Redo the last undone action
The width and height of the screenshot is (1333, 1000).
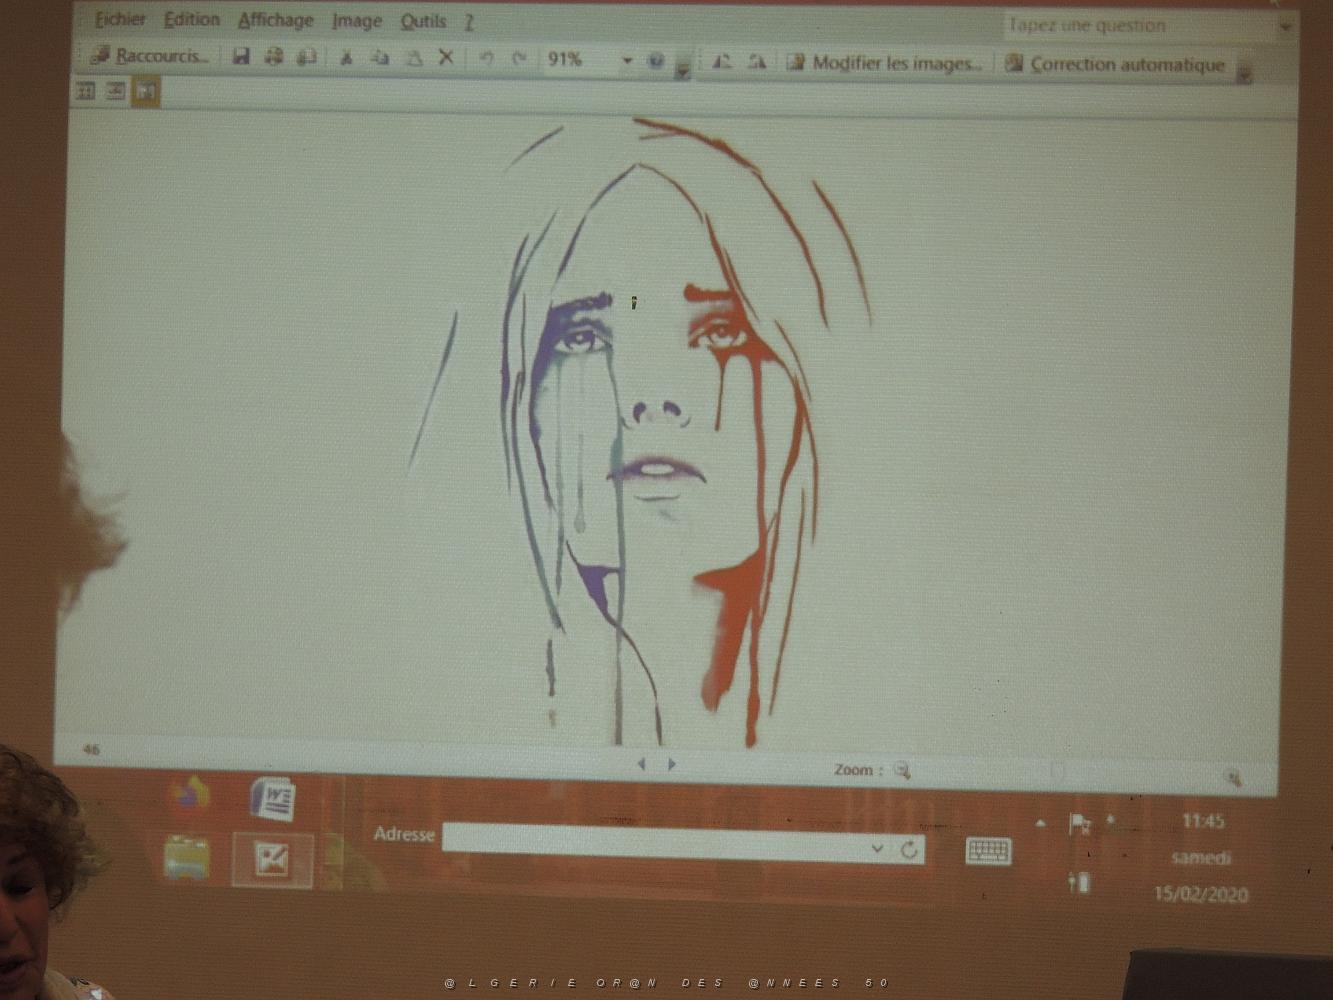519,59
